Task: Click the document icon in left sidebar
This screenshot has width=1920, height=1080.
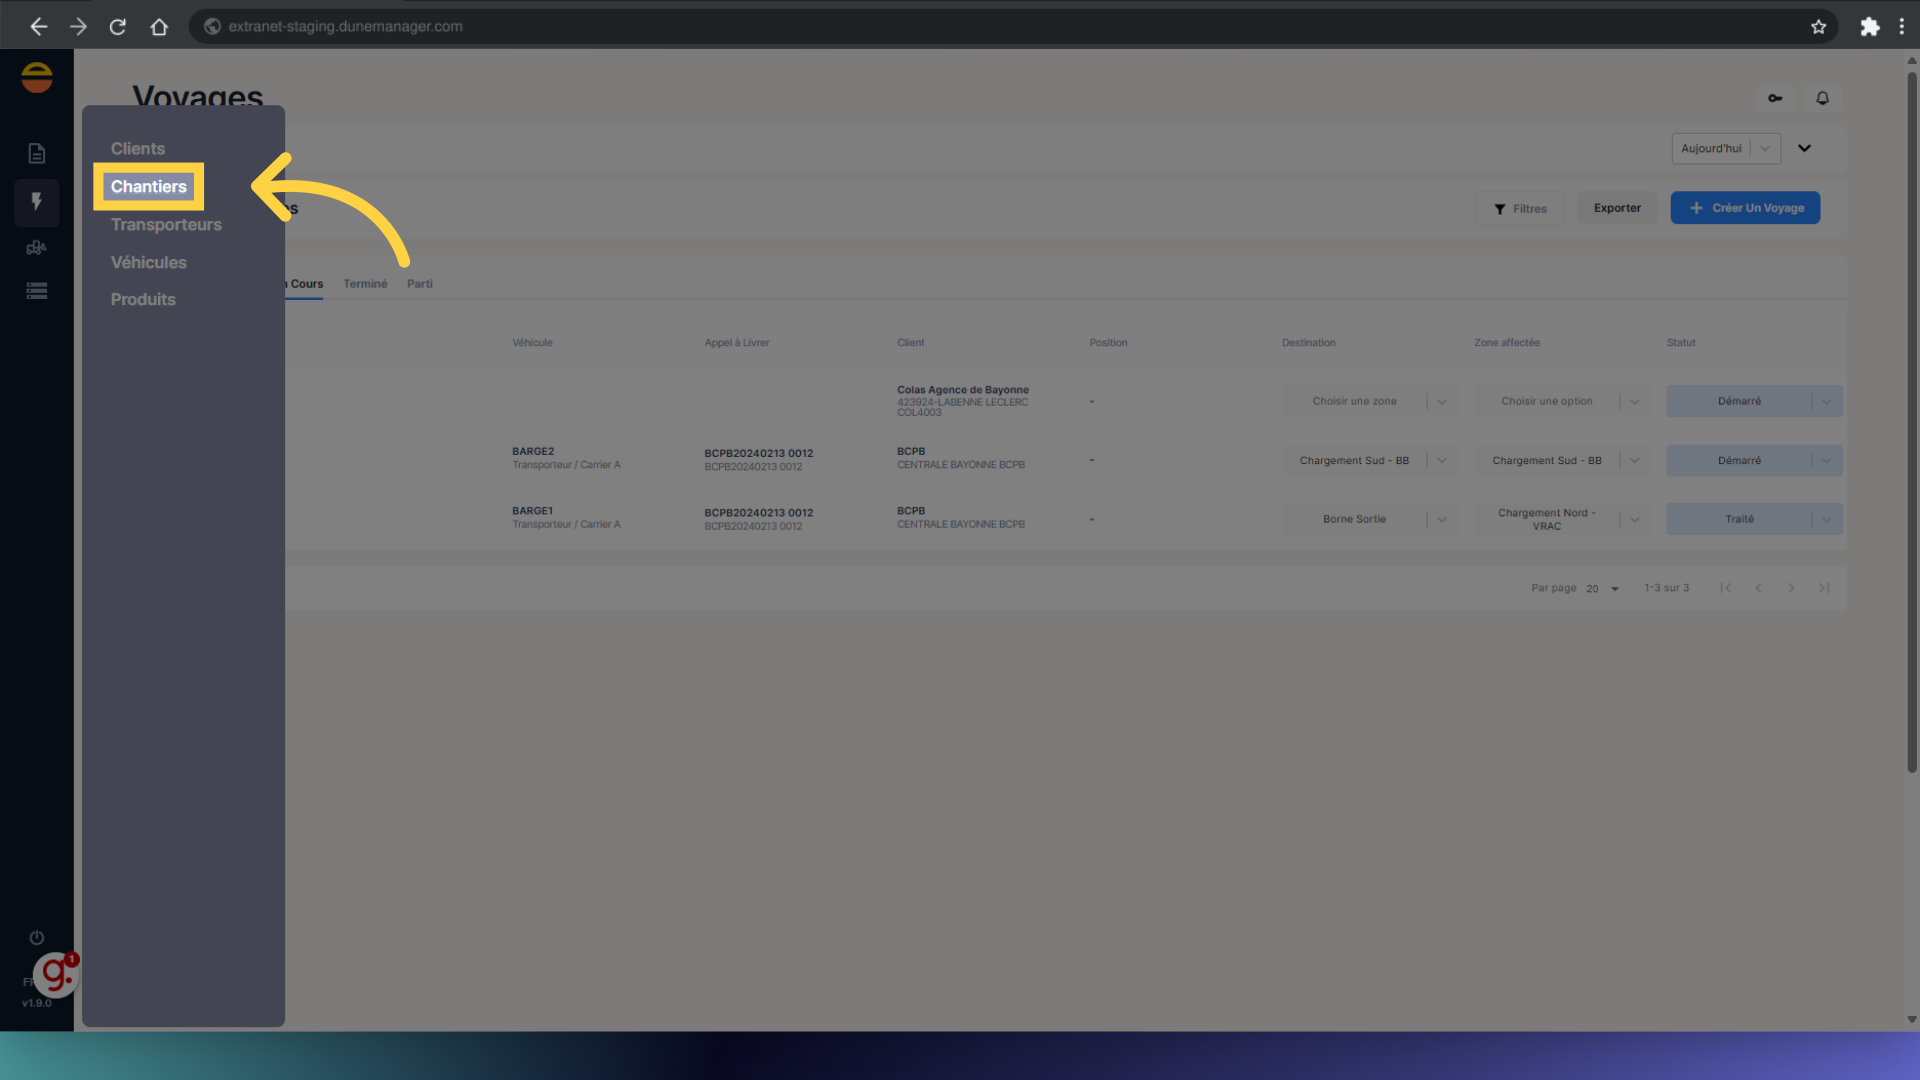Action: click(x=37, y=153)
